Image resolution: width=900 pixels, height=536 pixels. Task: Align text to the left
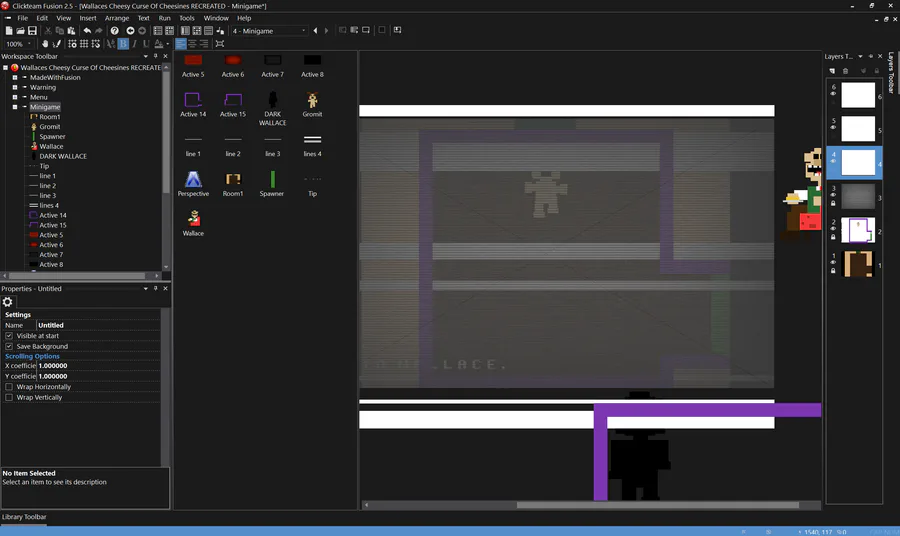point(181,44)
